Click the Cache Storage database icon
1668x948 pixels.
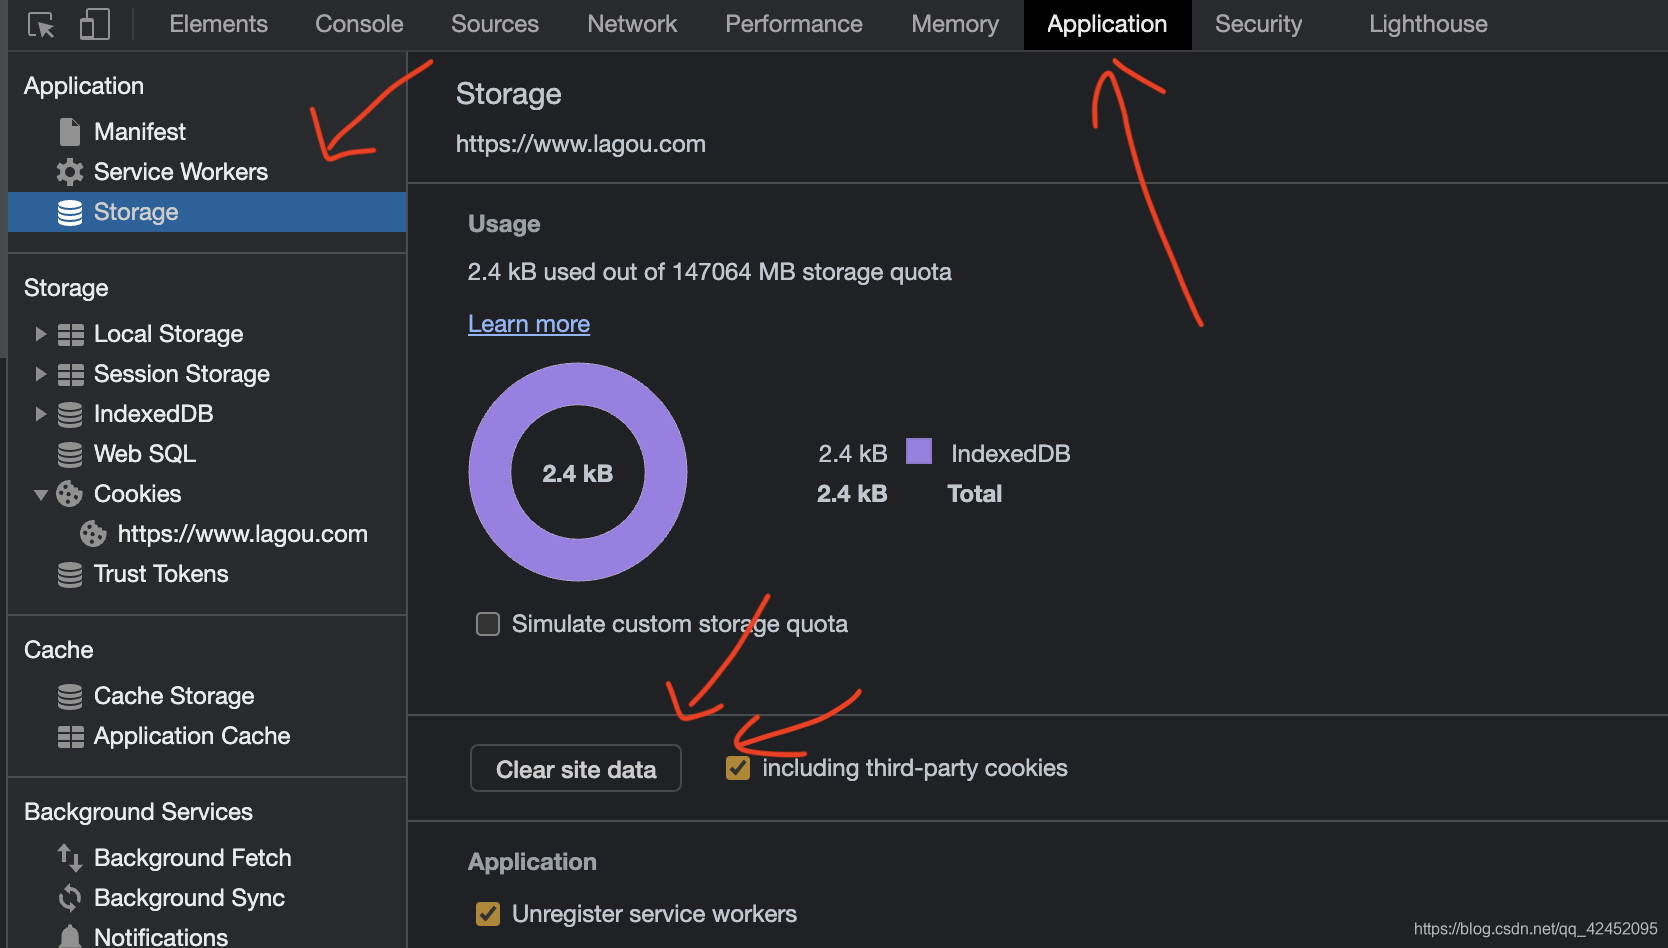tap(70, 696)
